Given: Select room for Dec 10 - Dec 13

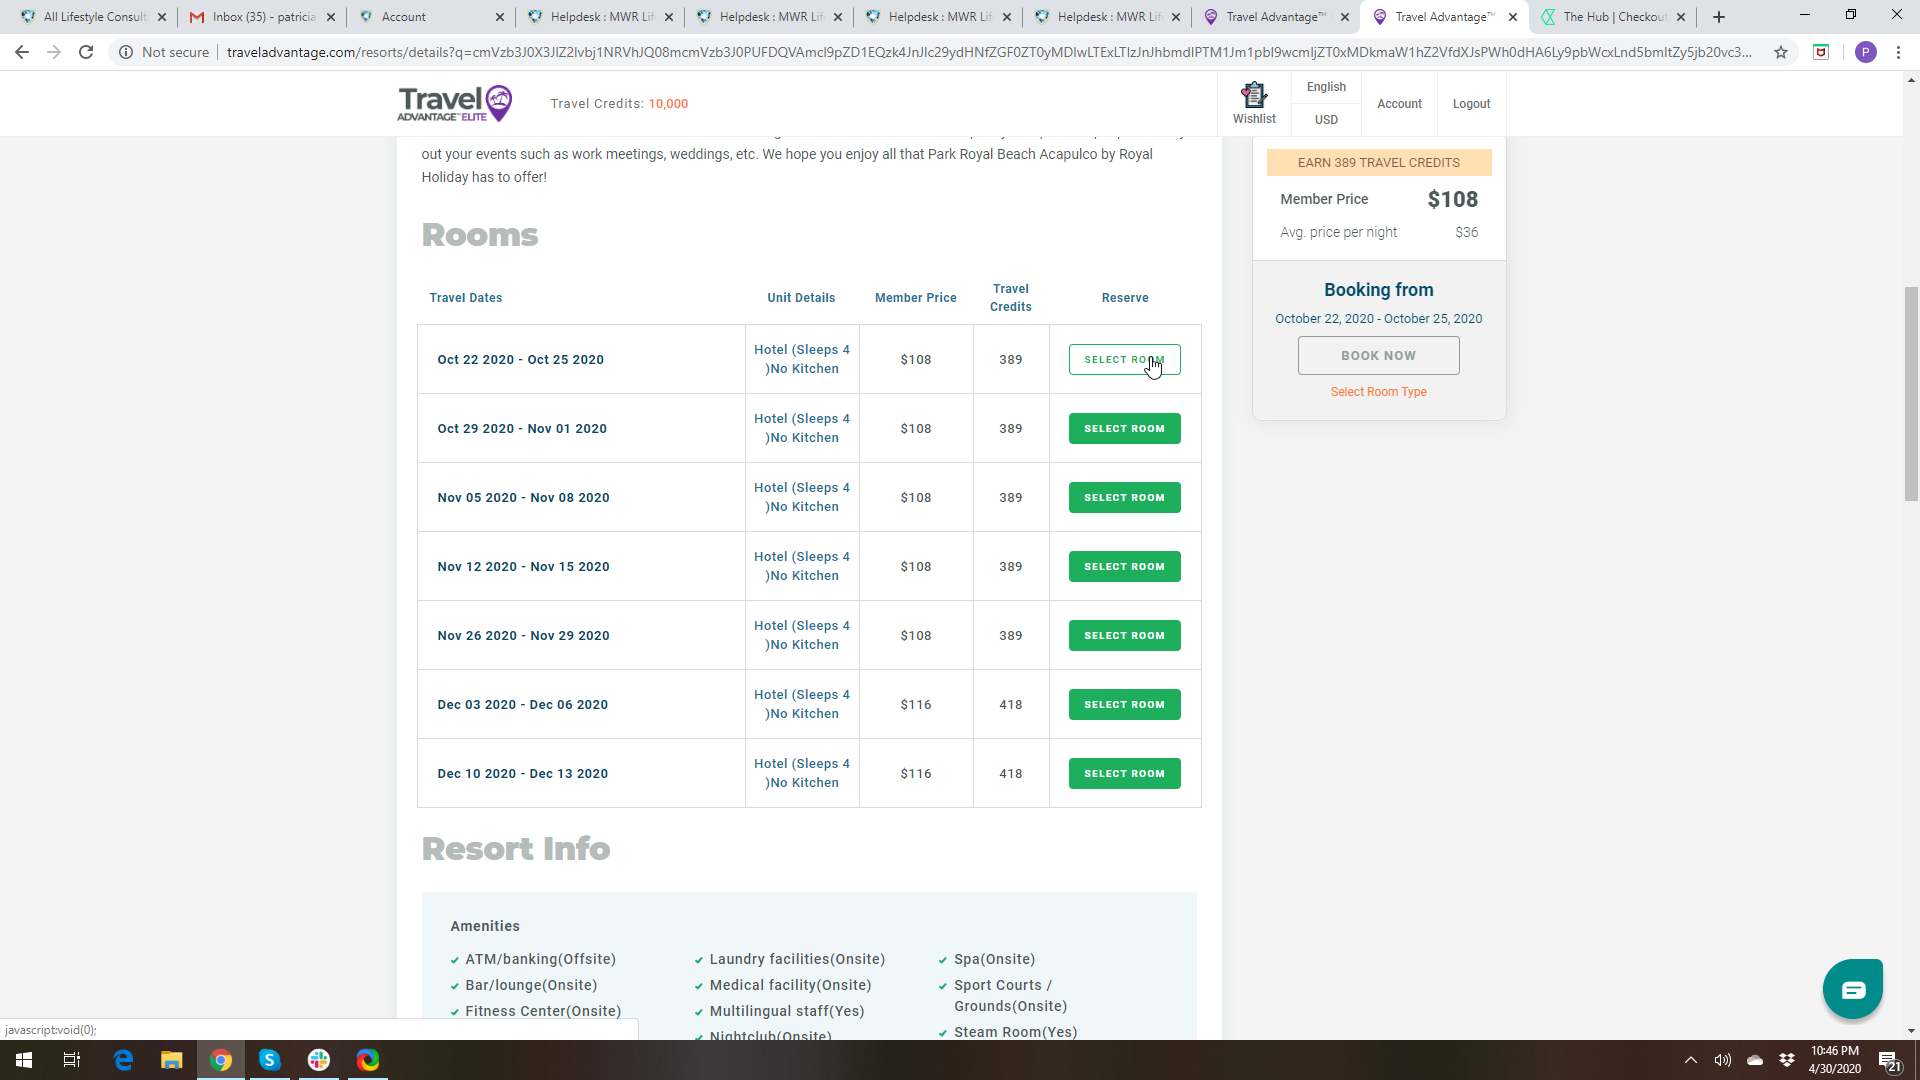Looking at the screenshot, I should coord(1124,773).
